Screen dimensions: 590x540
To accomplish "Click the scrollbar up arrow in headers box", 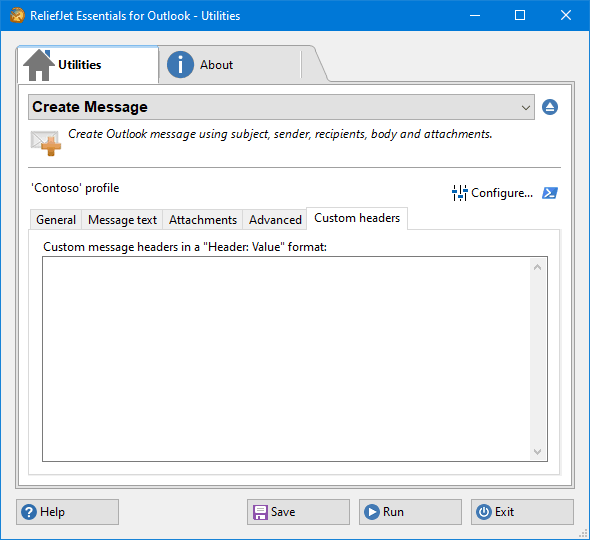I will tap(537, 268).
